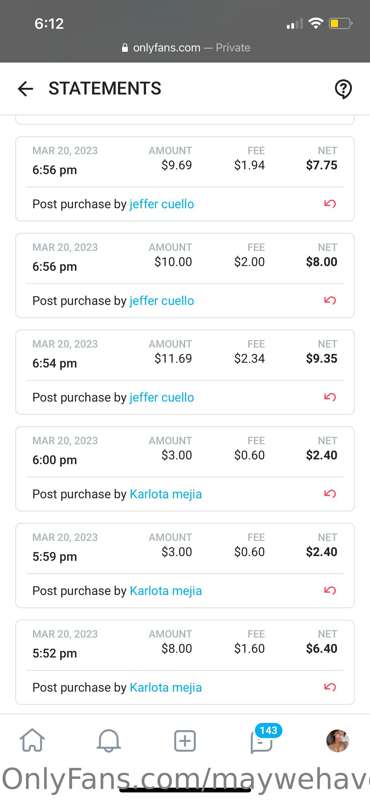Open the Home tab icon
Image resolution: width=370 pixels, height=800 pixels.
tap(32, 740)
